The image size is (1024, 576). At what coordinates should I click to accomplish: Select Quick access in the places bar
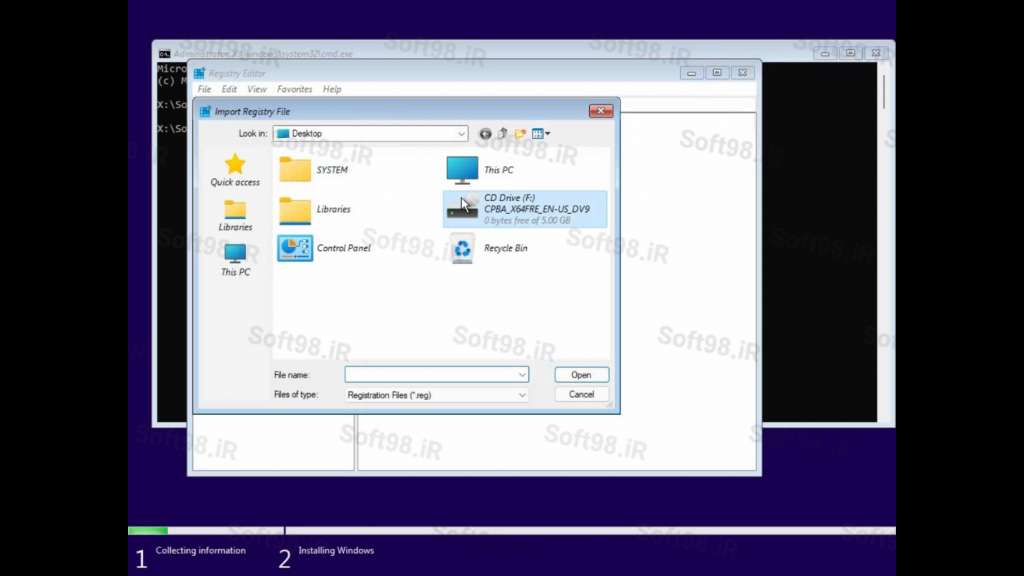pyautogui.click(x=235, y=170)
